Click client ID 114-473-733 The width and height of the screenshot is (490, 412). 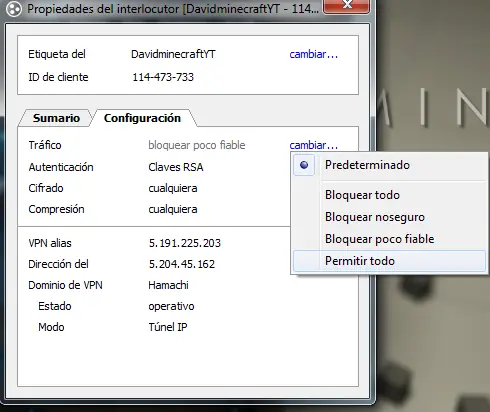click(x=163, y=77)
